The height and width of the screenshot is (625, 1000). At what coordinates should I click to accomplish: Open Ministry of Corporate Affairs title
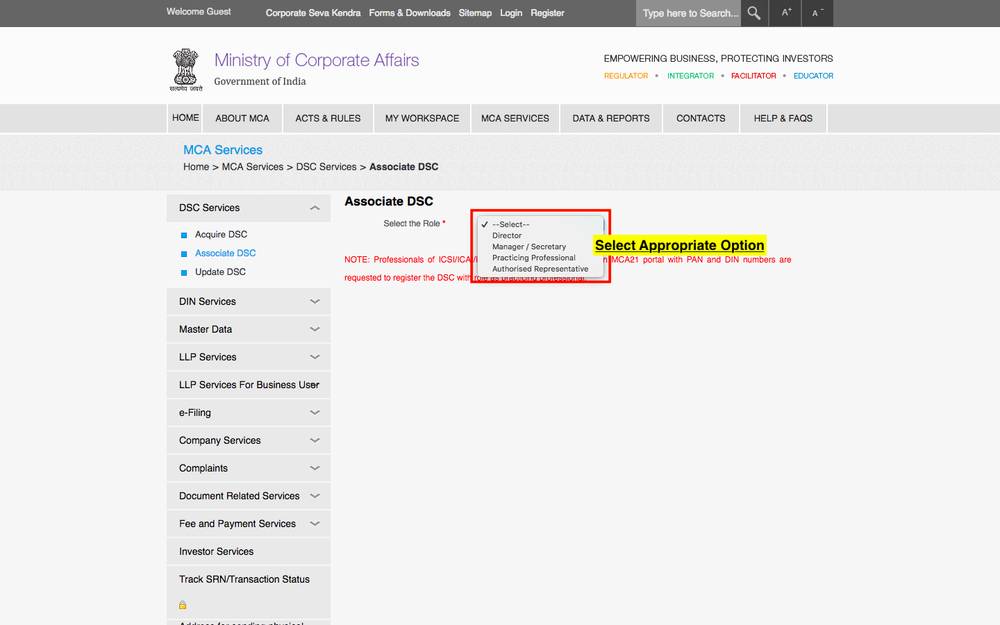[x=316, y=60]
